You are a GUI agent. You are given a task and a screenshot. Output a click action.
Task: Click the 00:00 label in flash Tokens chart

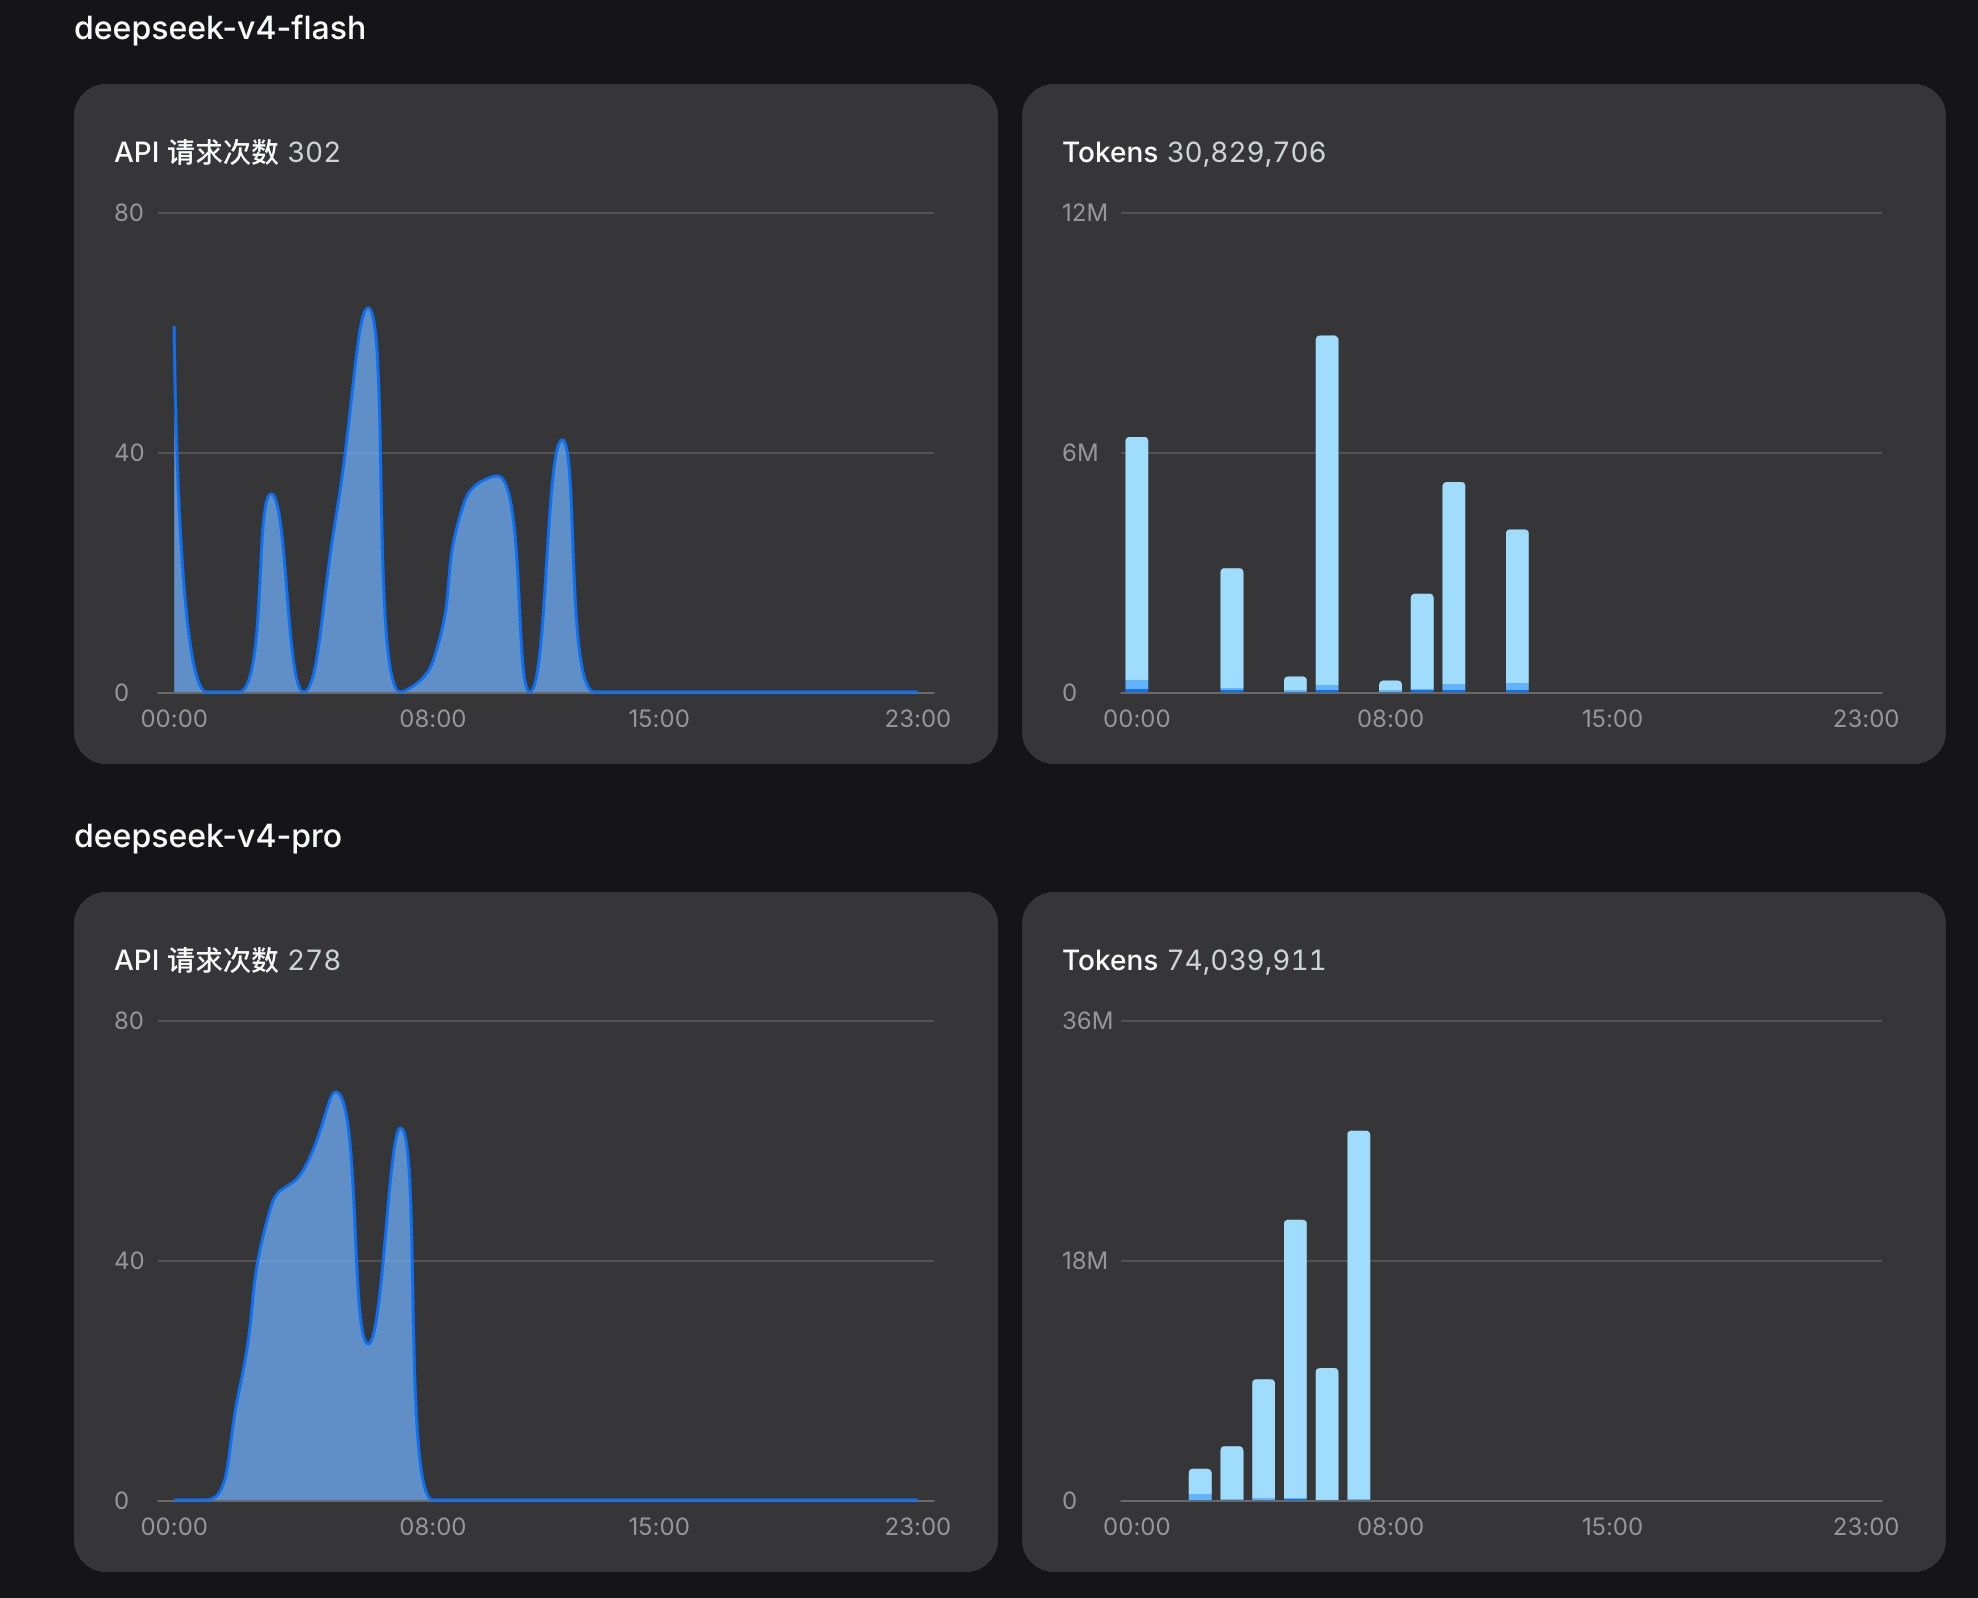click(1136, 719)
